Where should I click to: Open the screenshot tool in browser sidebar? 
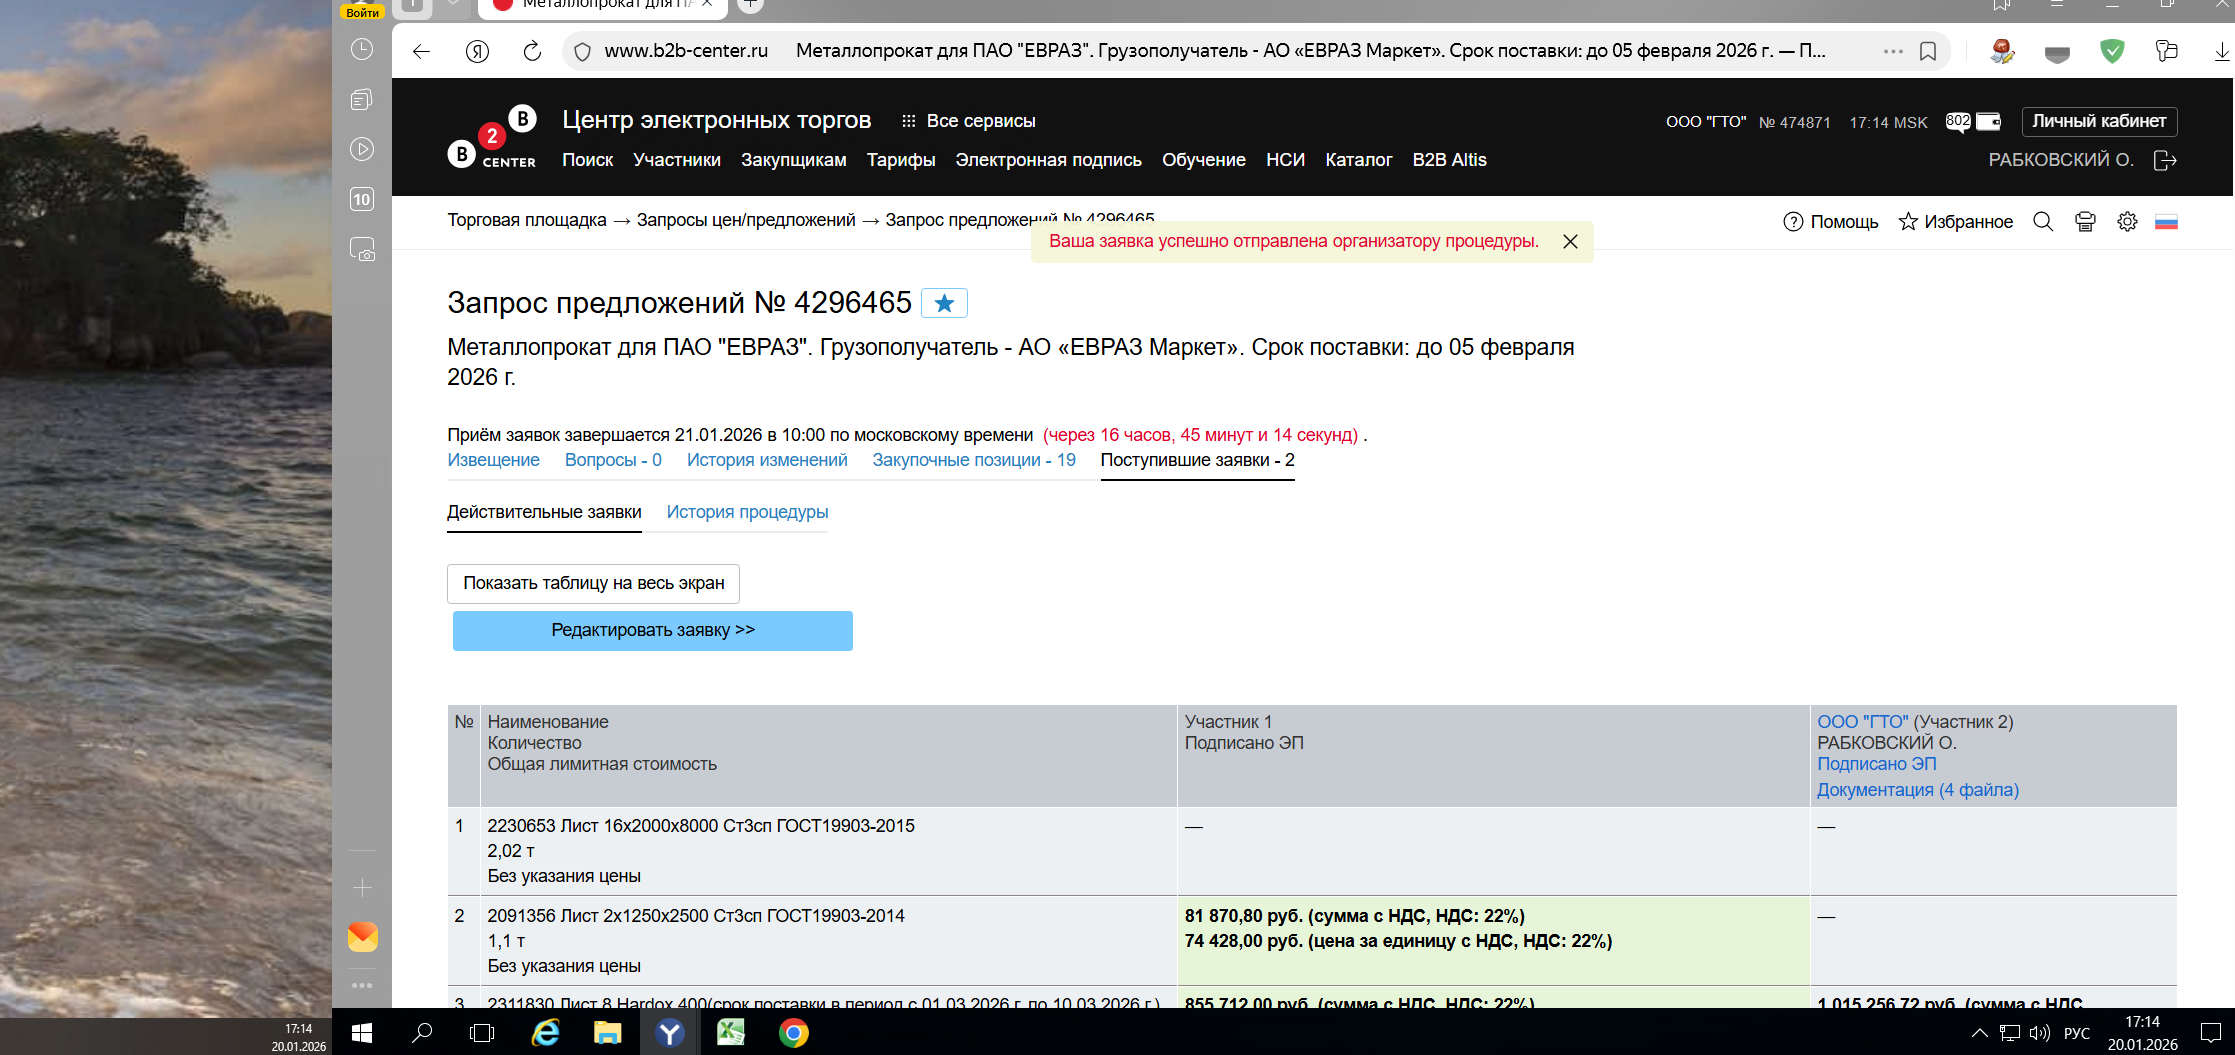362,249
